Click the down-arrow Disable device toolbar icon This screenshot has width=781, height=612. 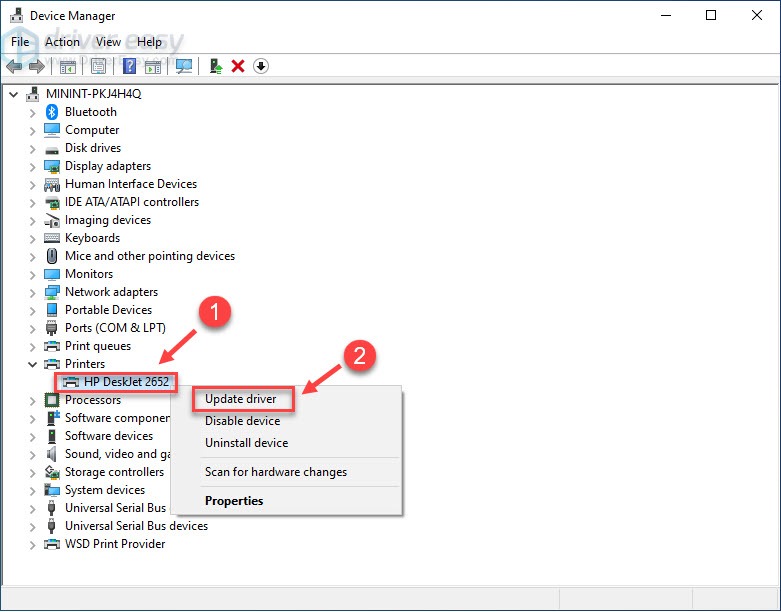261,66
